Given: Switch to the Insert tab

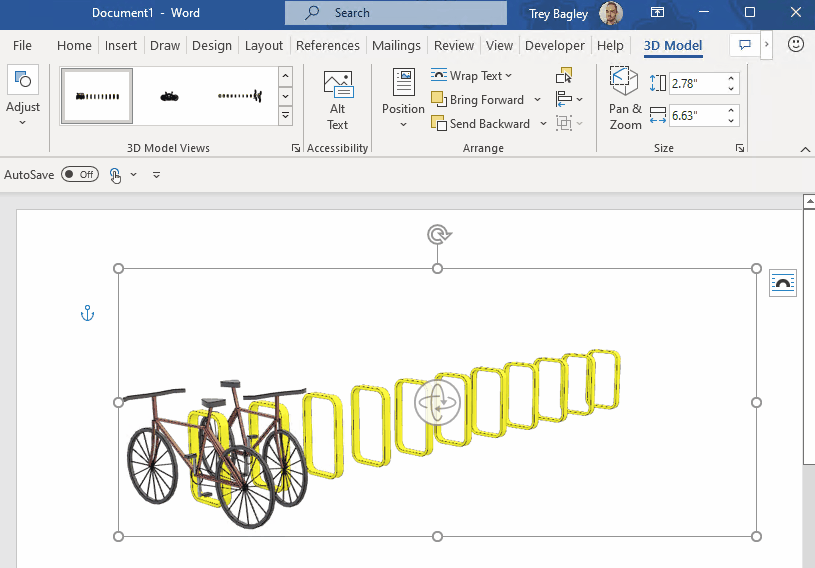Looking at the screenshot, I should coord(121,46).
